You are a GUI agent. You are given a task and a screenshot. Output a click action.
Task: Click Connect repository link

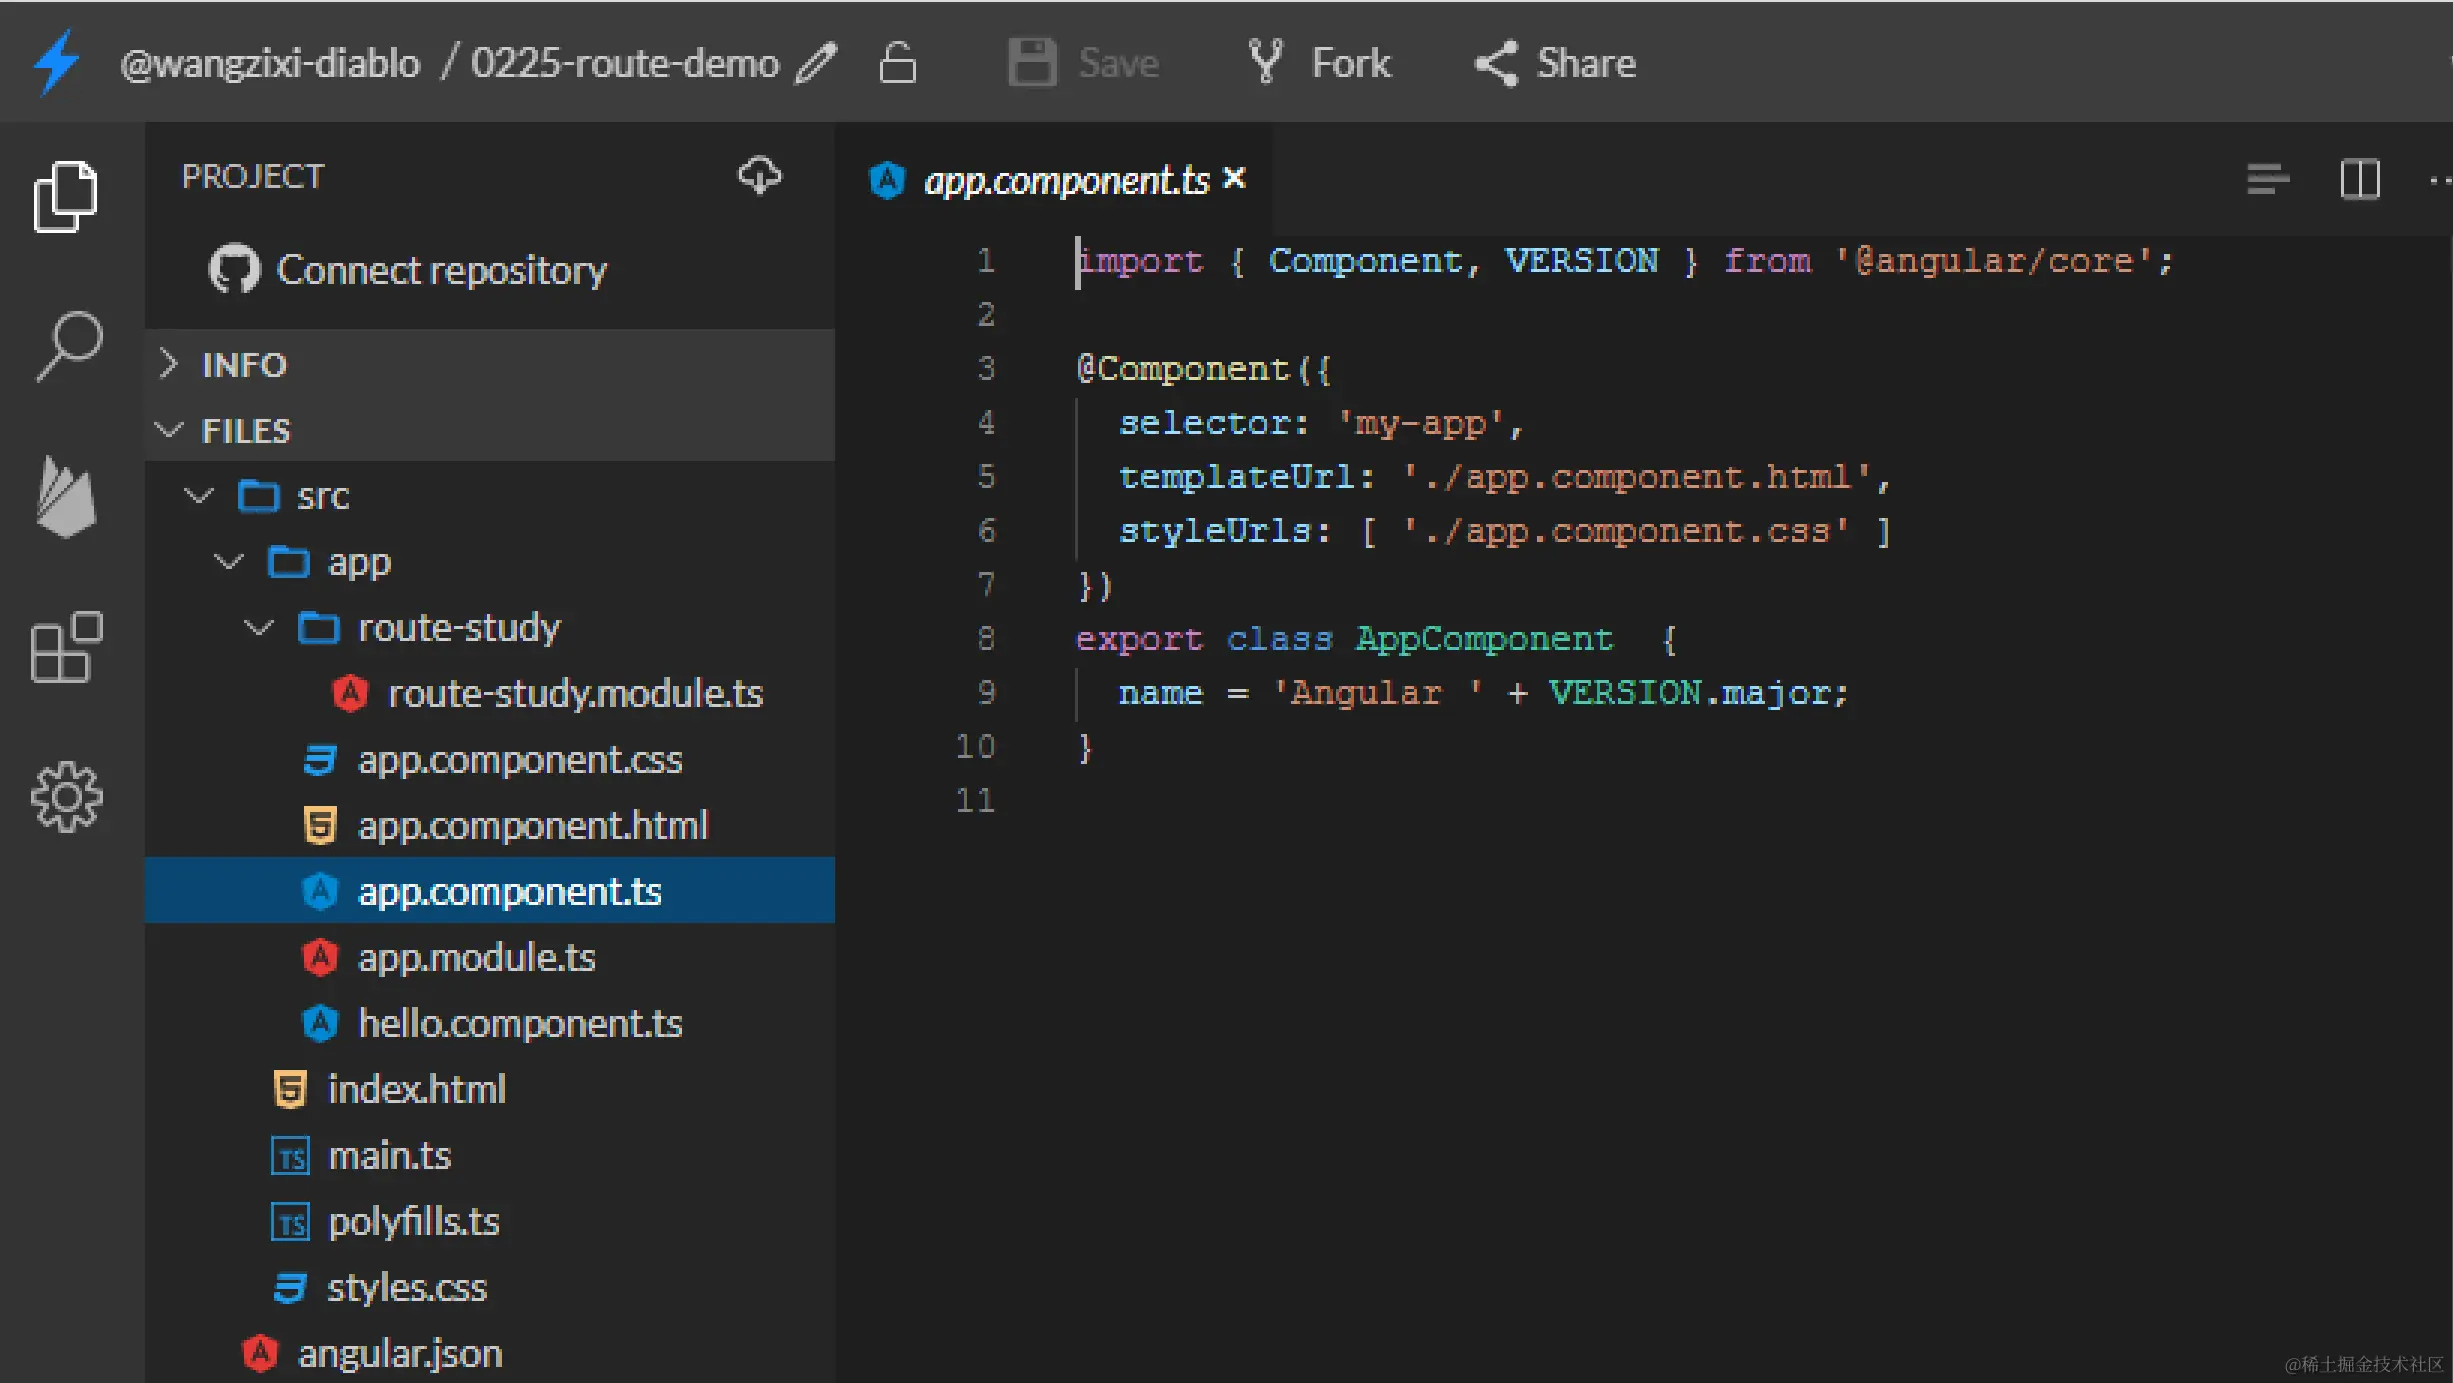point(440,270)
